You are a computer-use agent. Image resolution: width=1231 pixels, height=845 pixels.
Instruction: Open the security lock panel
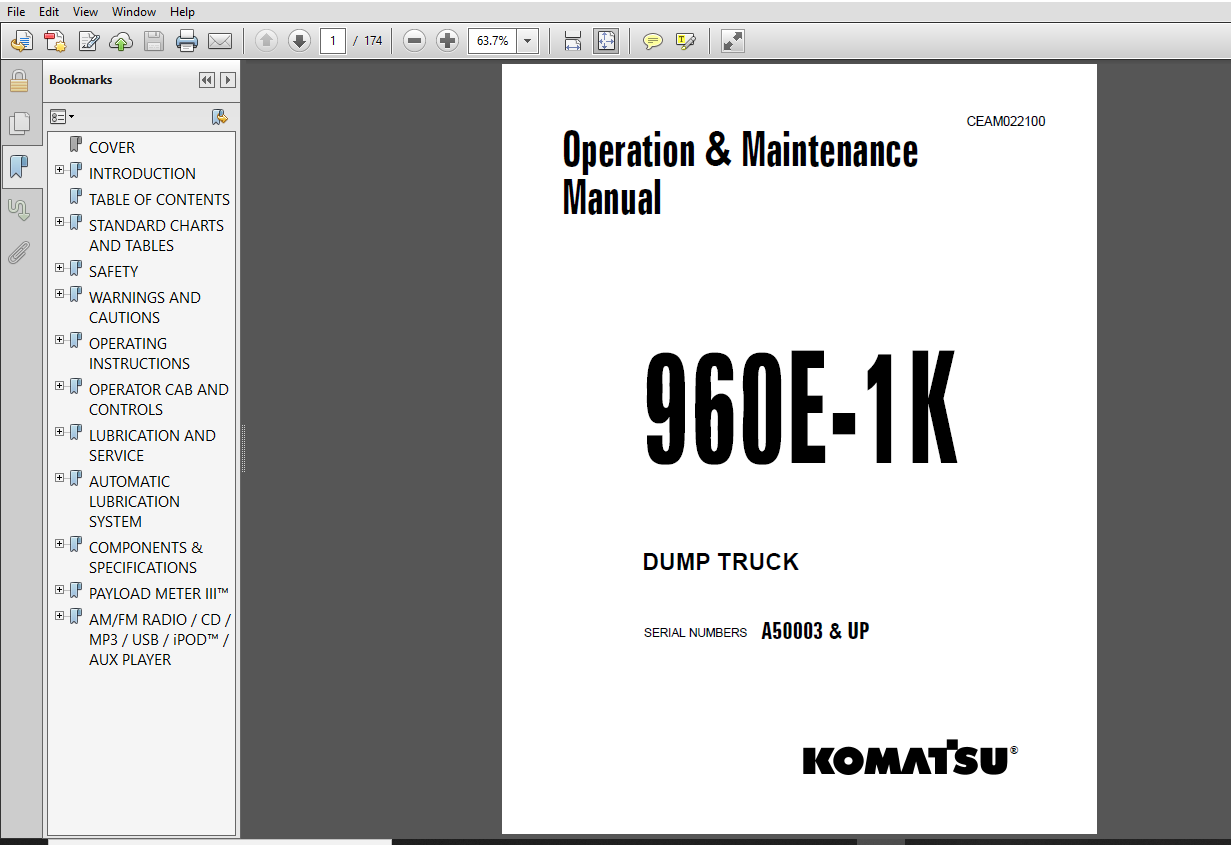pos(19,81)
